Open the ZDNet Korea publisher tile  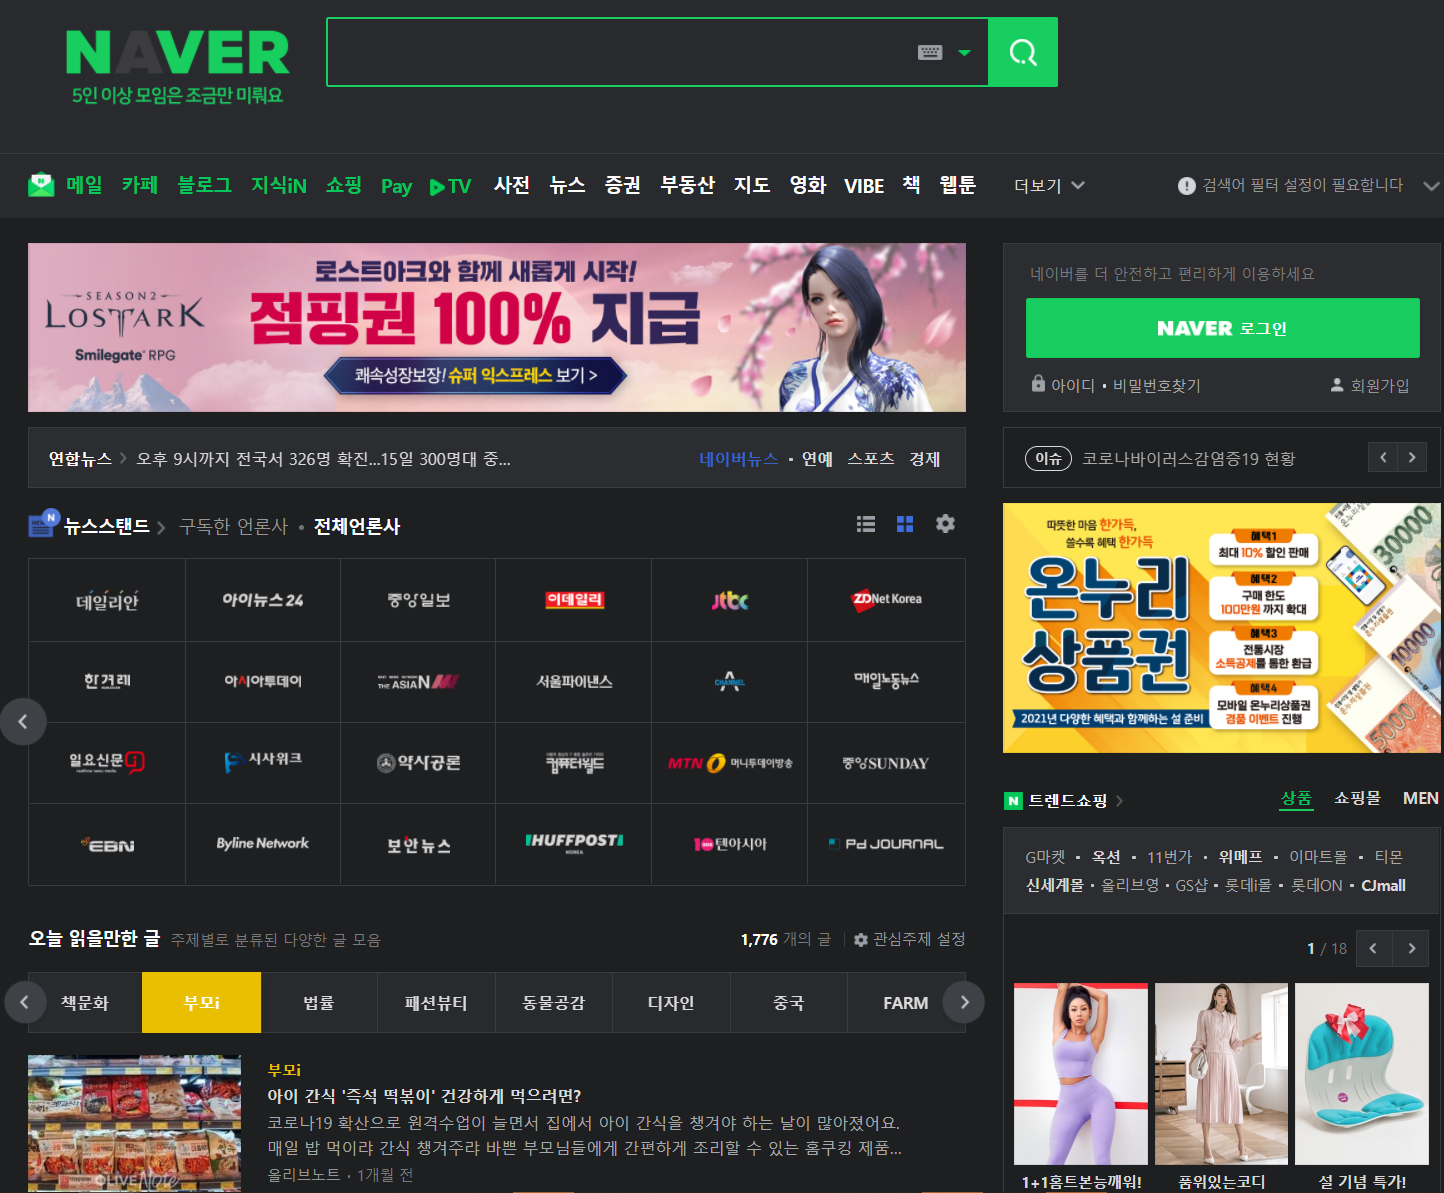tap(886, 600)
